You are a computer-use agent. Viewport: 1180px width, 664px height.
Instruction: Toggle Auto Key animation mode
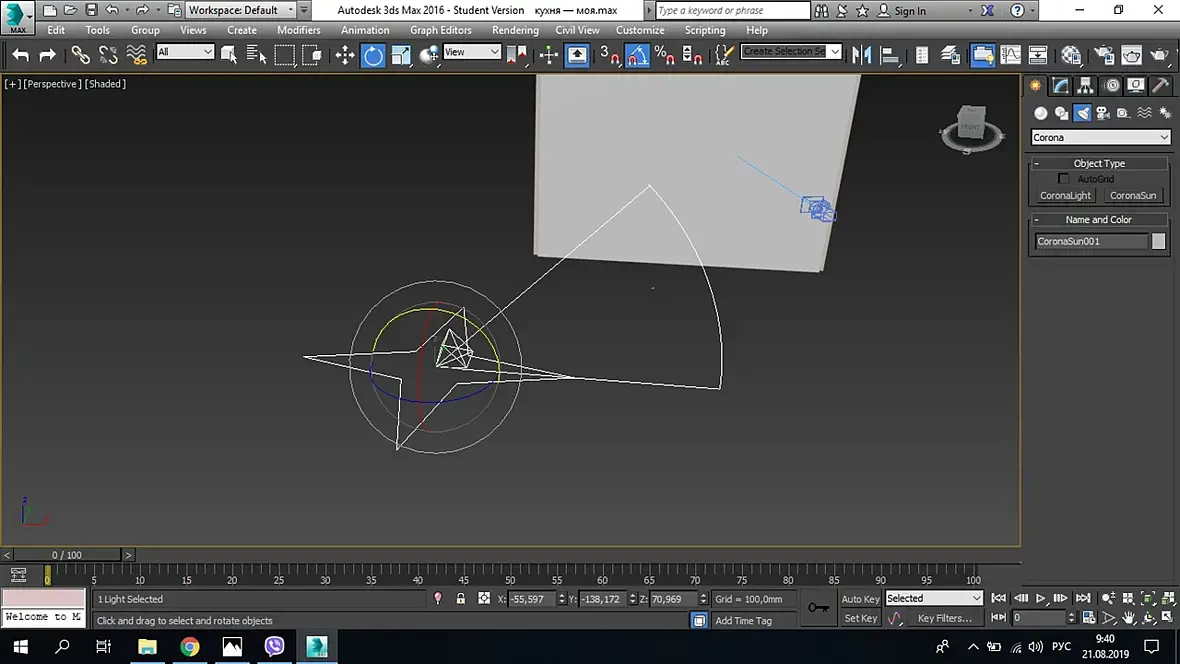[860, 599]
